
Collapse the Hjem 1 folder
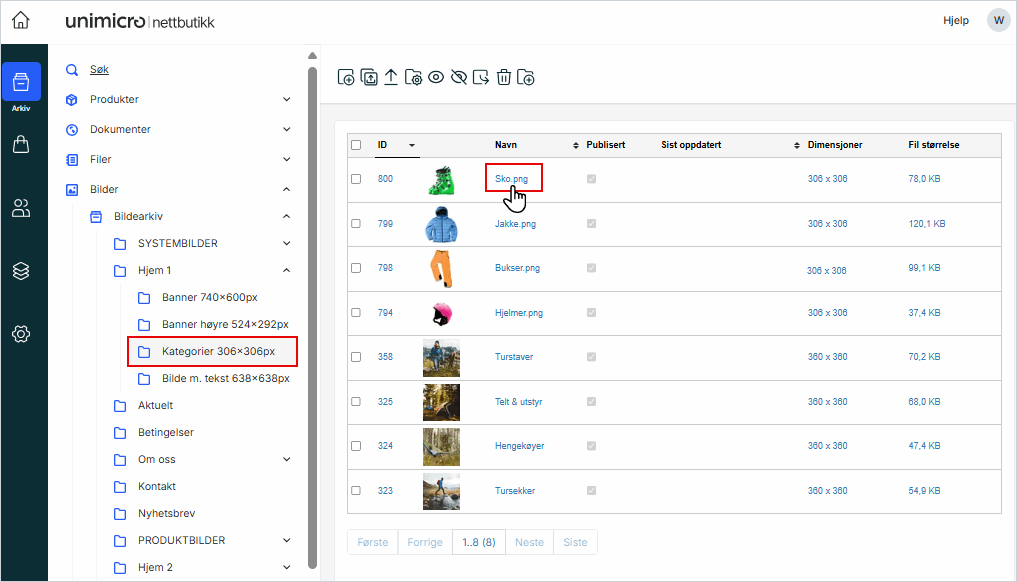287,270
